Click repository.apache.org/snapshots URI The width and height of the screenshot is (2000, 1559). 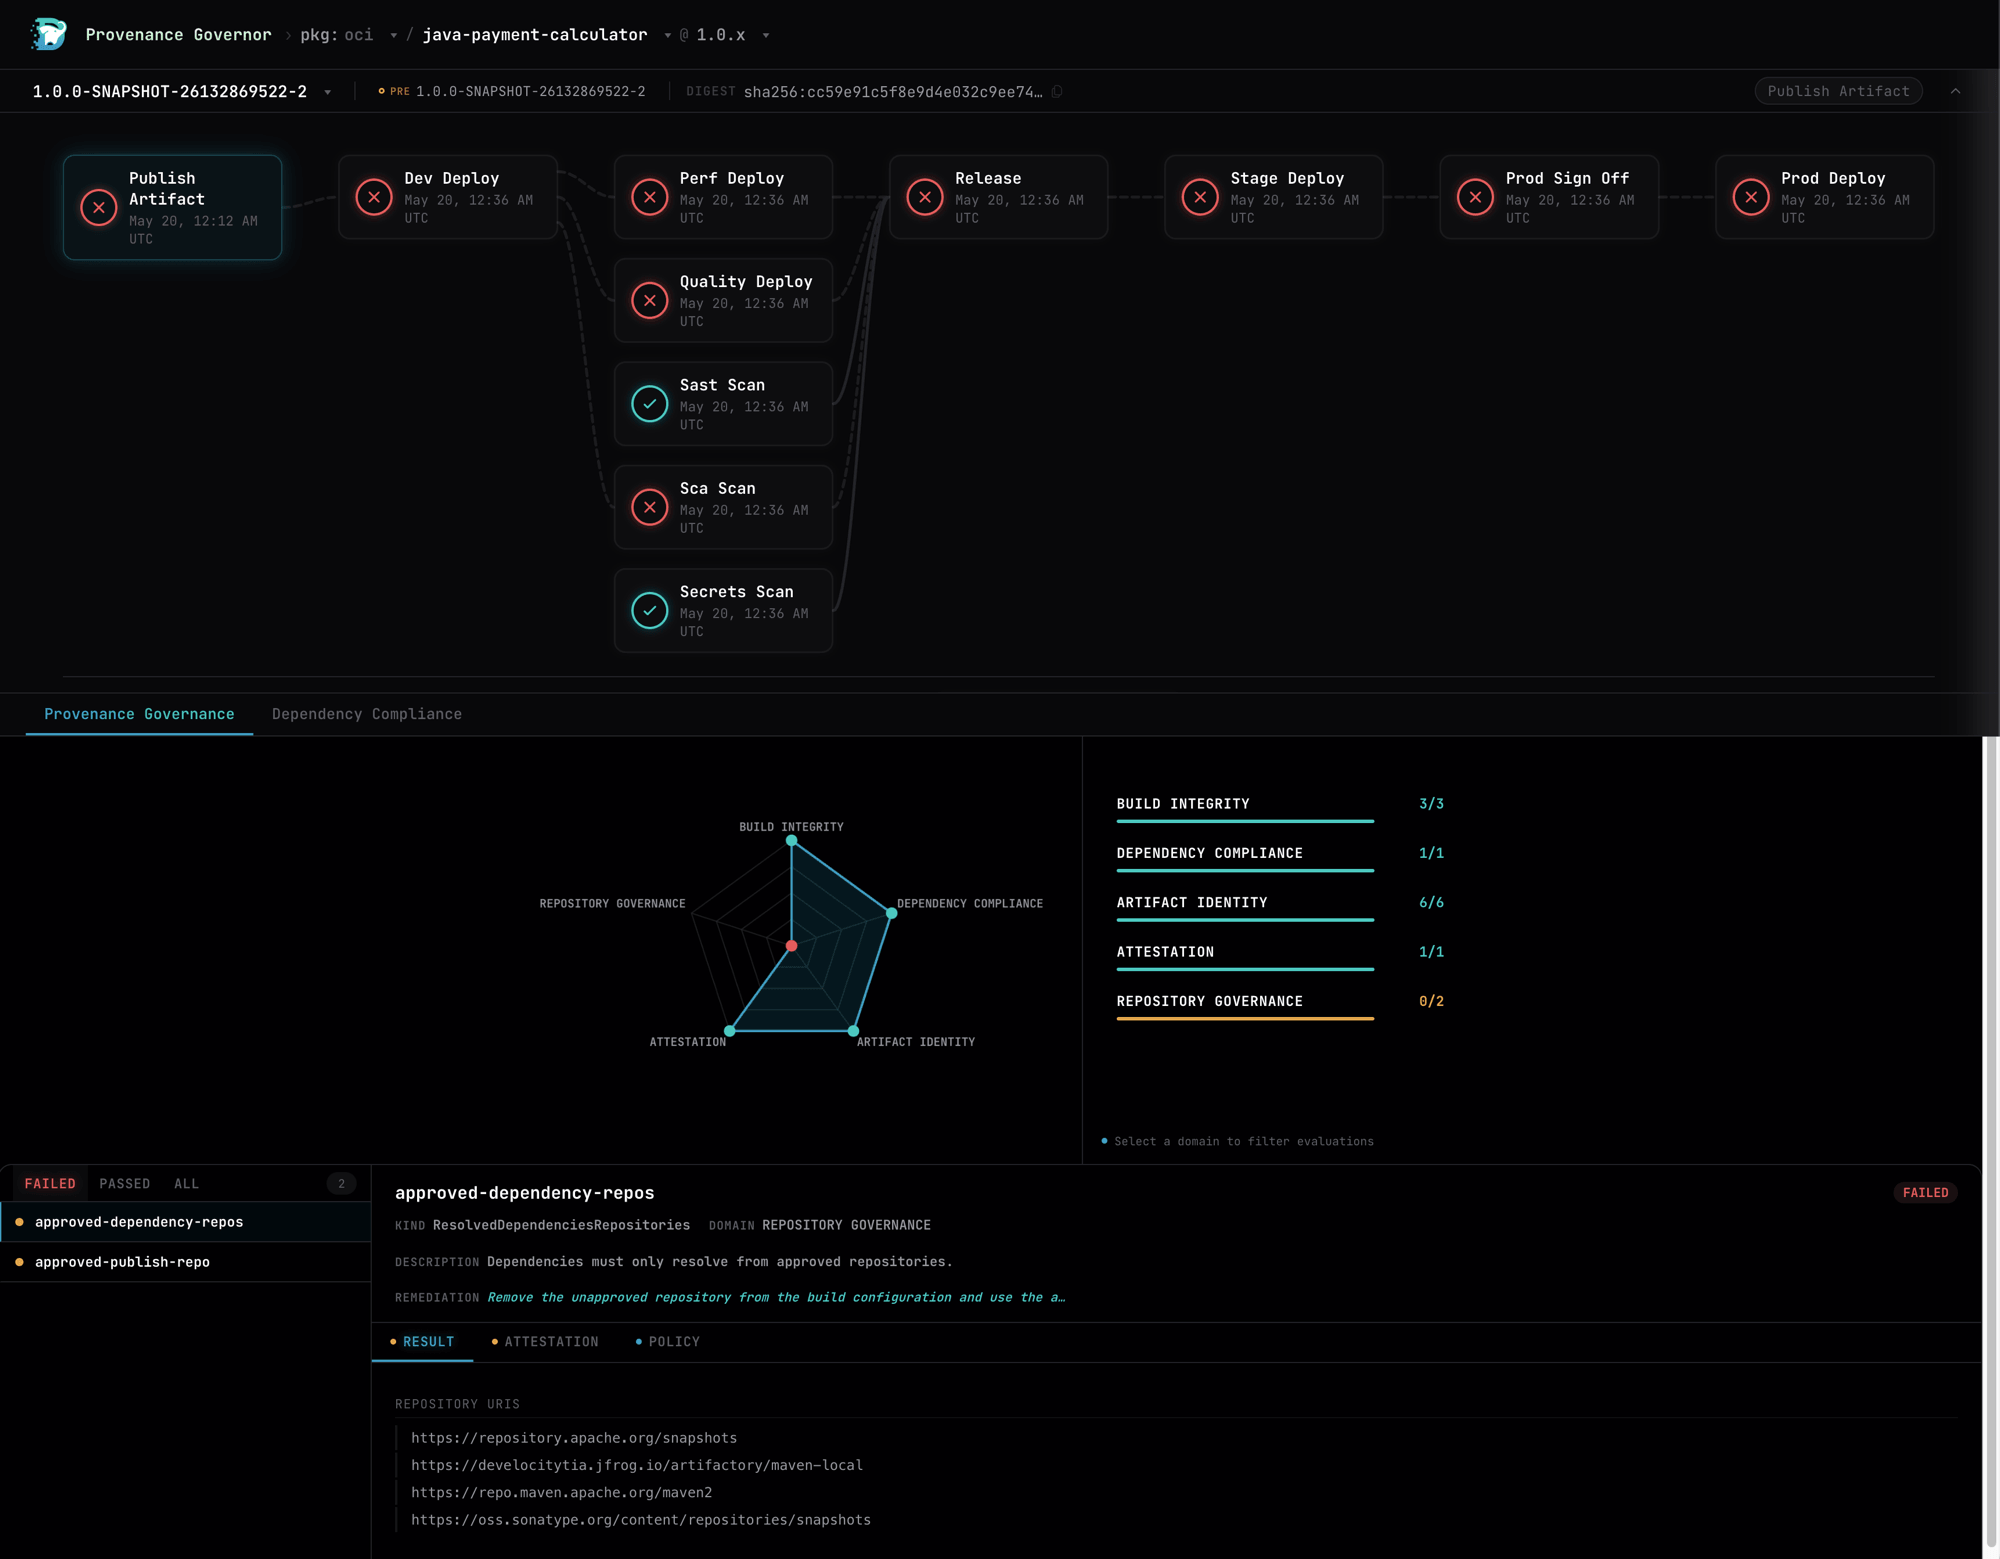click(x=574, y=1438)
